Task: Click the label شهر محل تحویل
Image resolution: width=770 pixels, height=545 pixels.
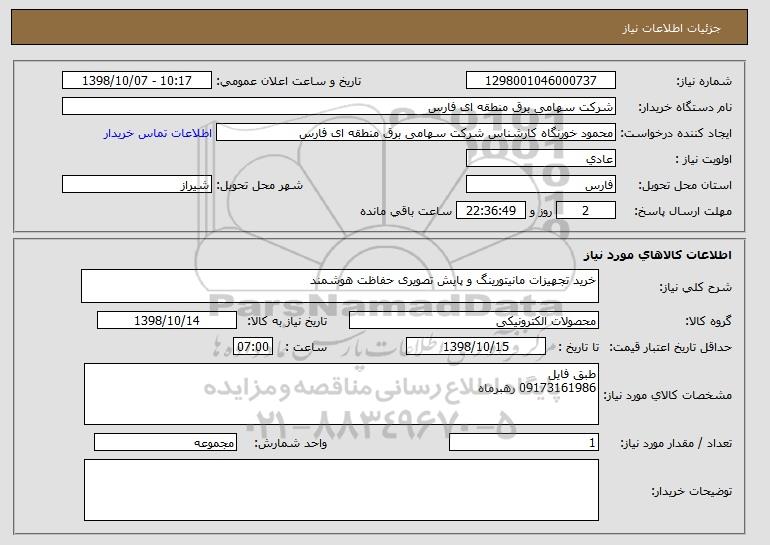Action: click(260, 185)
